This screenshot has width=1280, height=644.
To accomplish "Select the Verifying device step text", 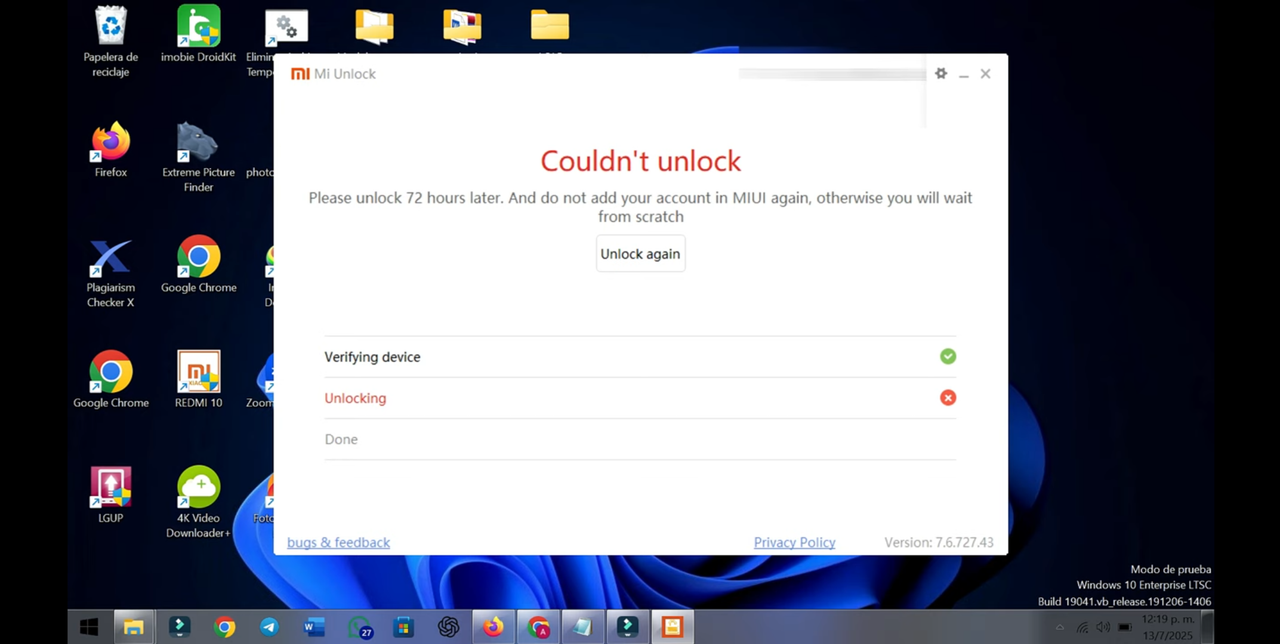I will pyautogui.click(x=372, y=357).
